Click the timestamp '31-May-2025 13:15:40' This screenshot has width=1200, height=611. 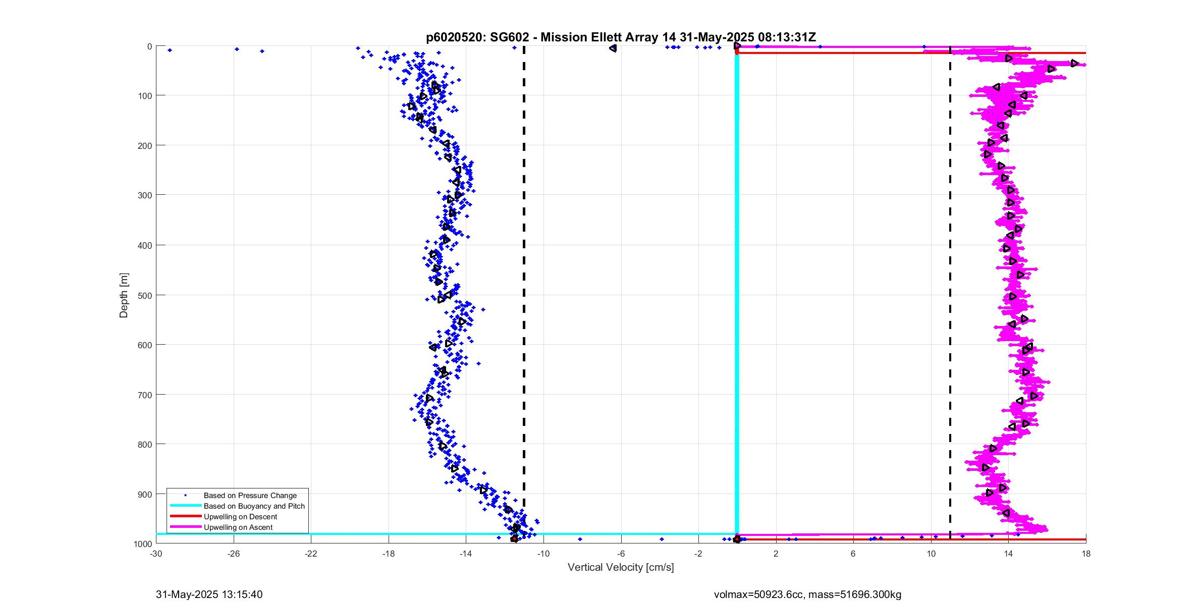209,594
